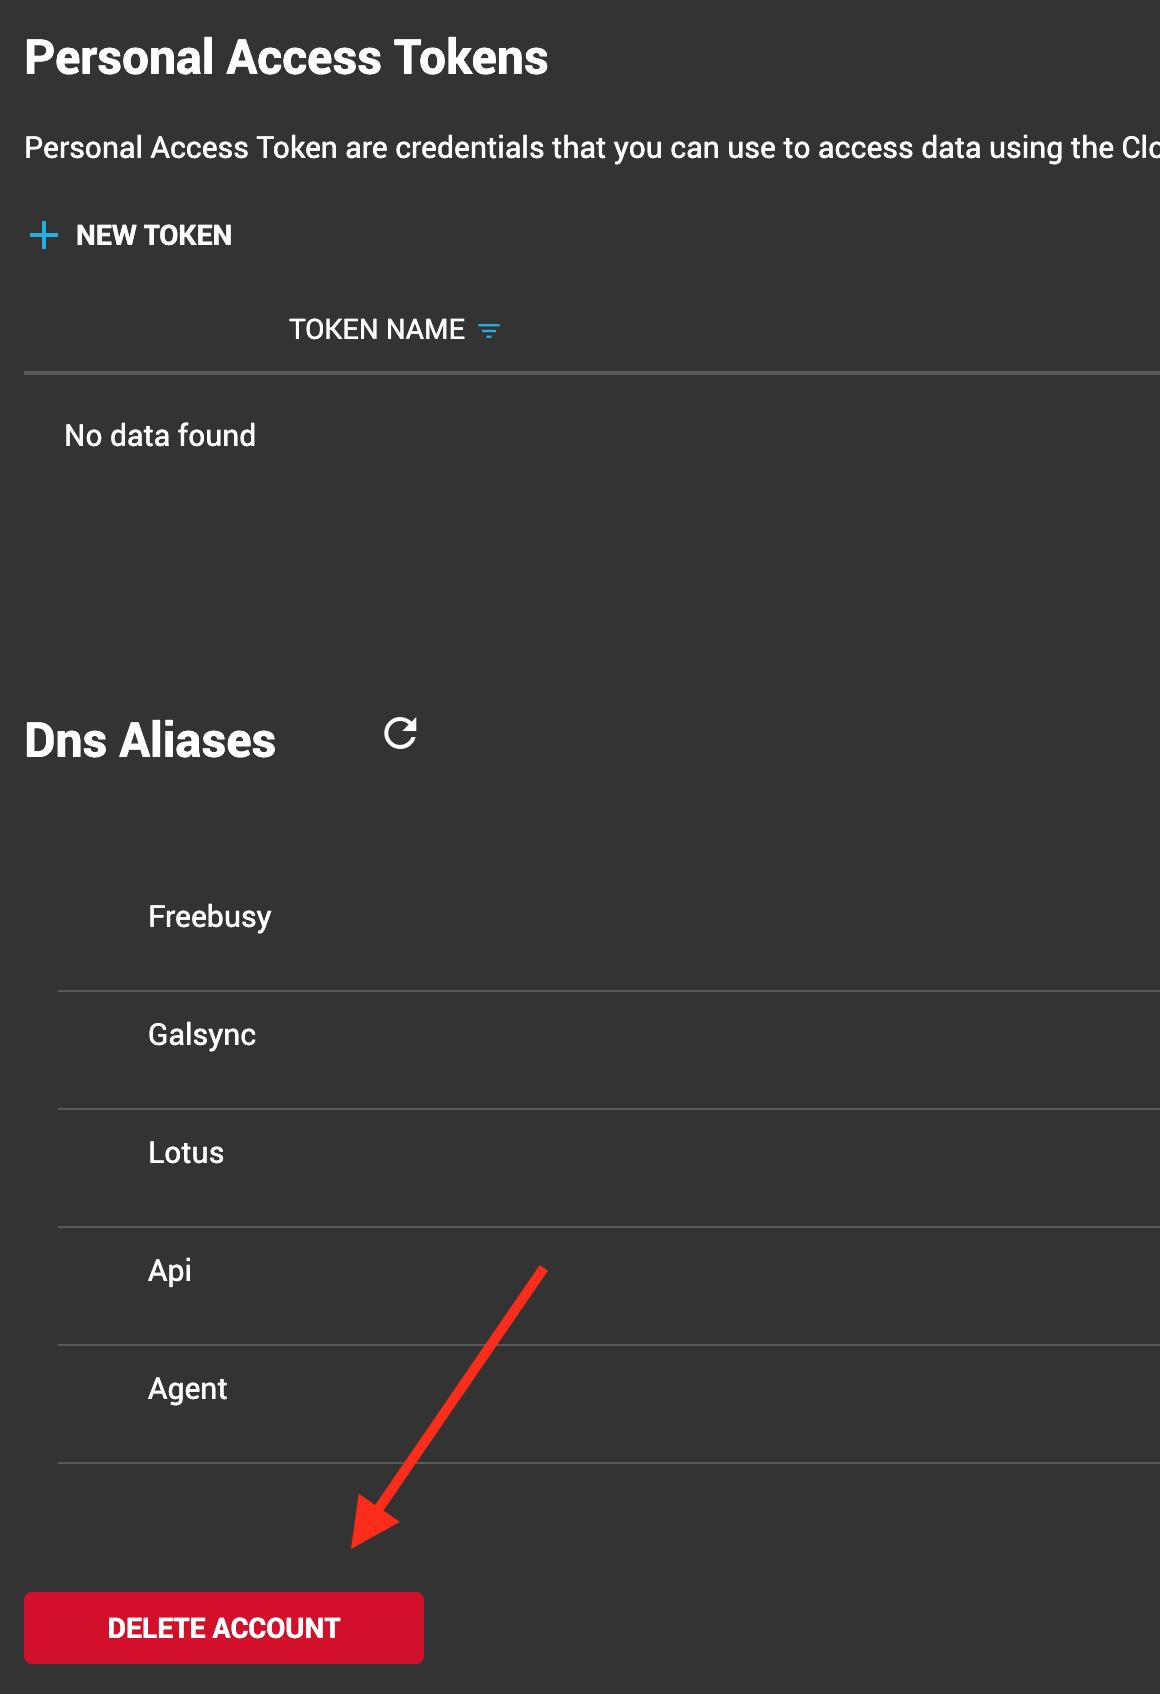This screenshot has width=1160, height=1694.
Task: Pick the Agent alias entry
Action: click(188, 1389)
